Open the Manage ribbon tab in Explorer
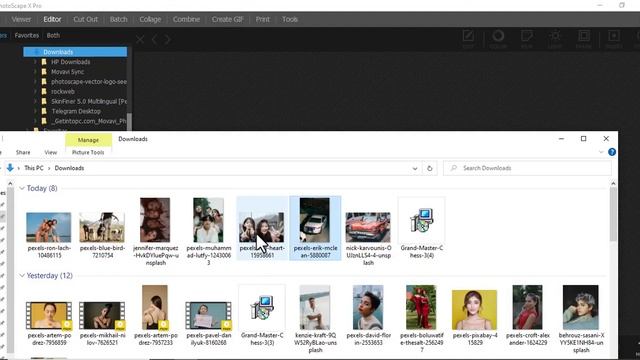This screenshot has width=640, height=360. point(88,140)
